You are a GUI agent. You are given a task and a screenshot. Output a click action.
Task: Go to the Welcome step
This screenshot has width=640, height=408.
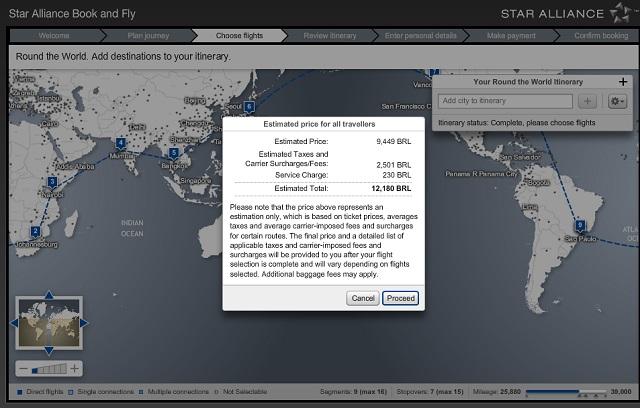click(54, 36)
